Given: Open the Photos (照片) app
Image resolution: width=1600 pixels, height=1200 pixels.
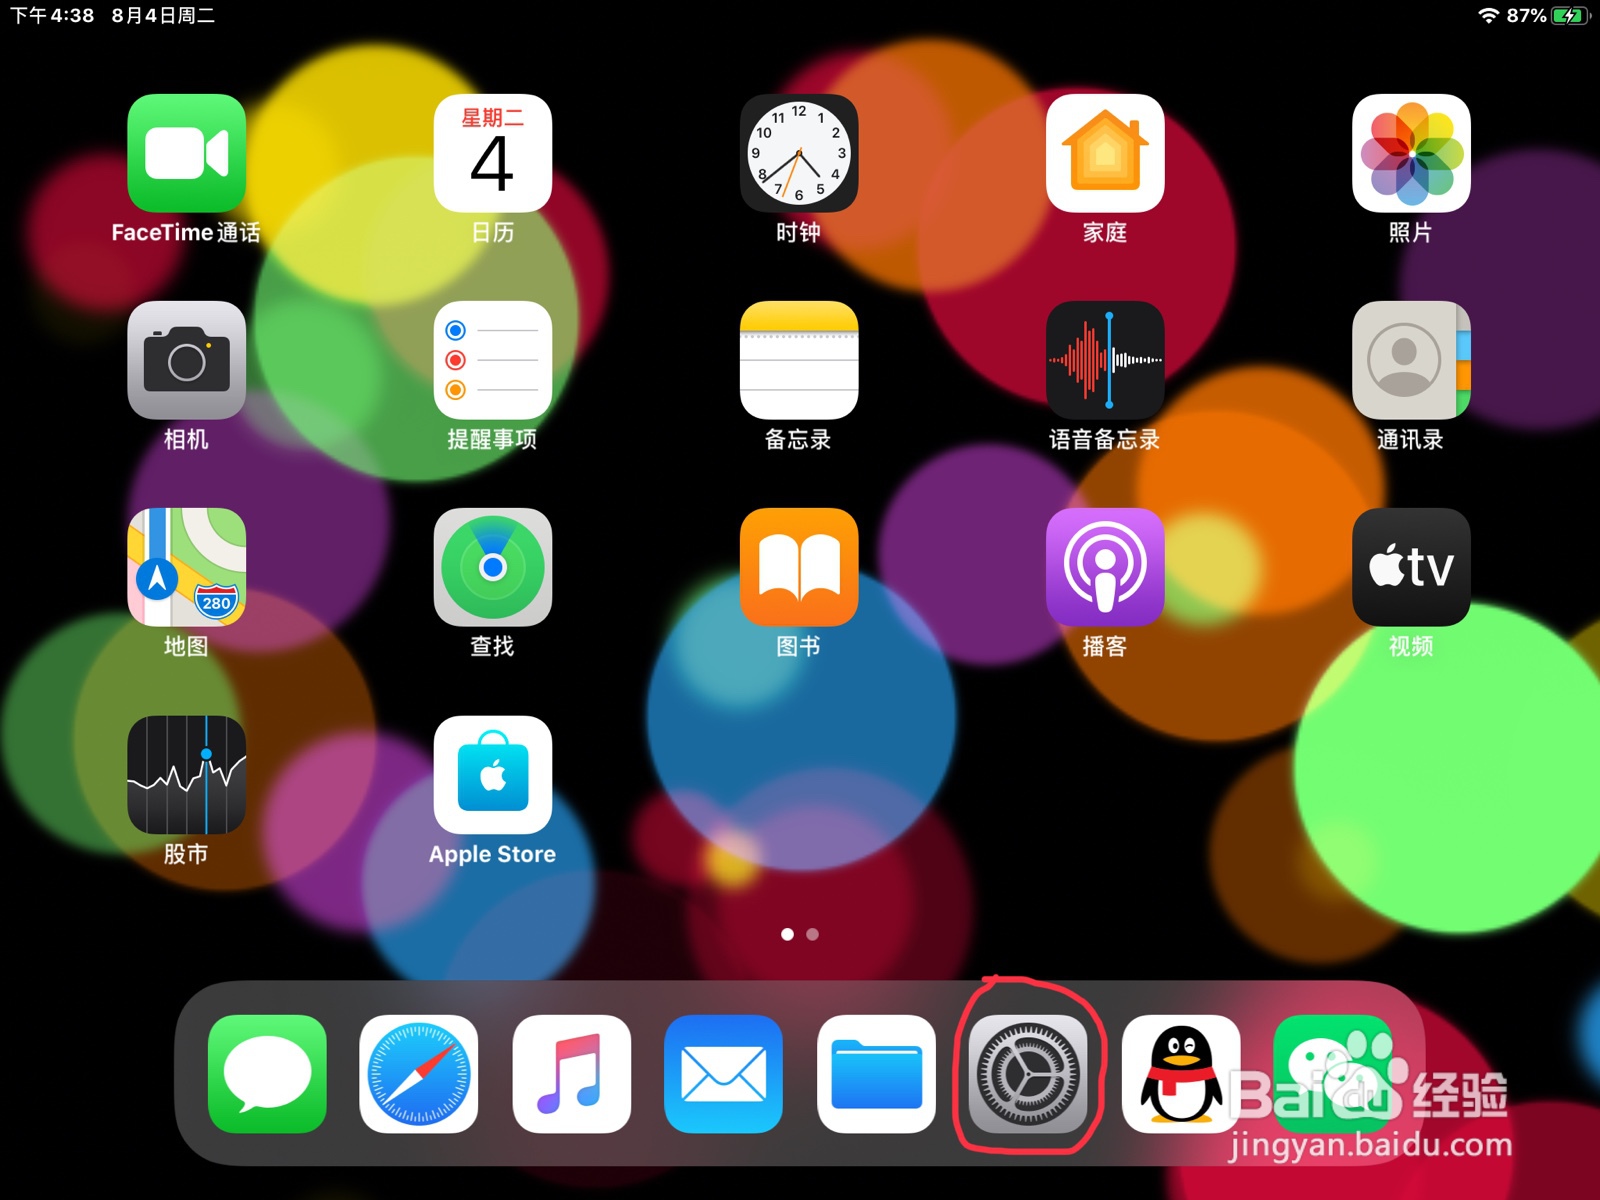Looking at the screenshot, I should [x=1411, y=153].
